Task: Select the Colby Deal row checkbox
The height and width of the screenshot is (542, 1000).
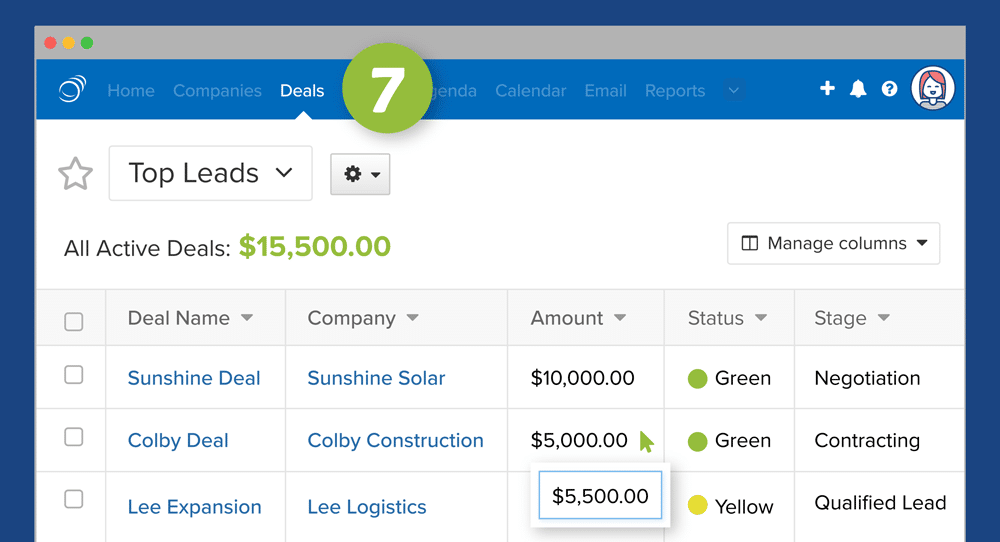Action: 73,437
